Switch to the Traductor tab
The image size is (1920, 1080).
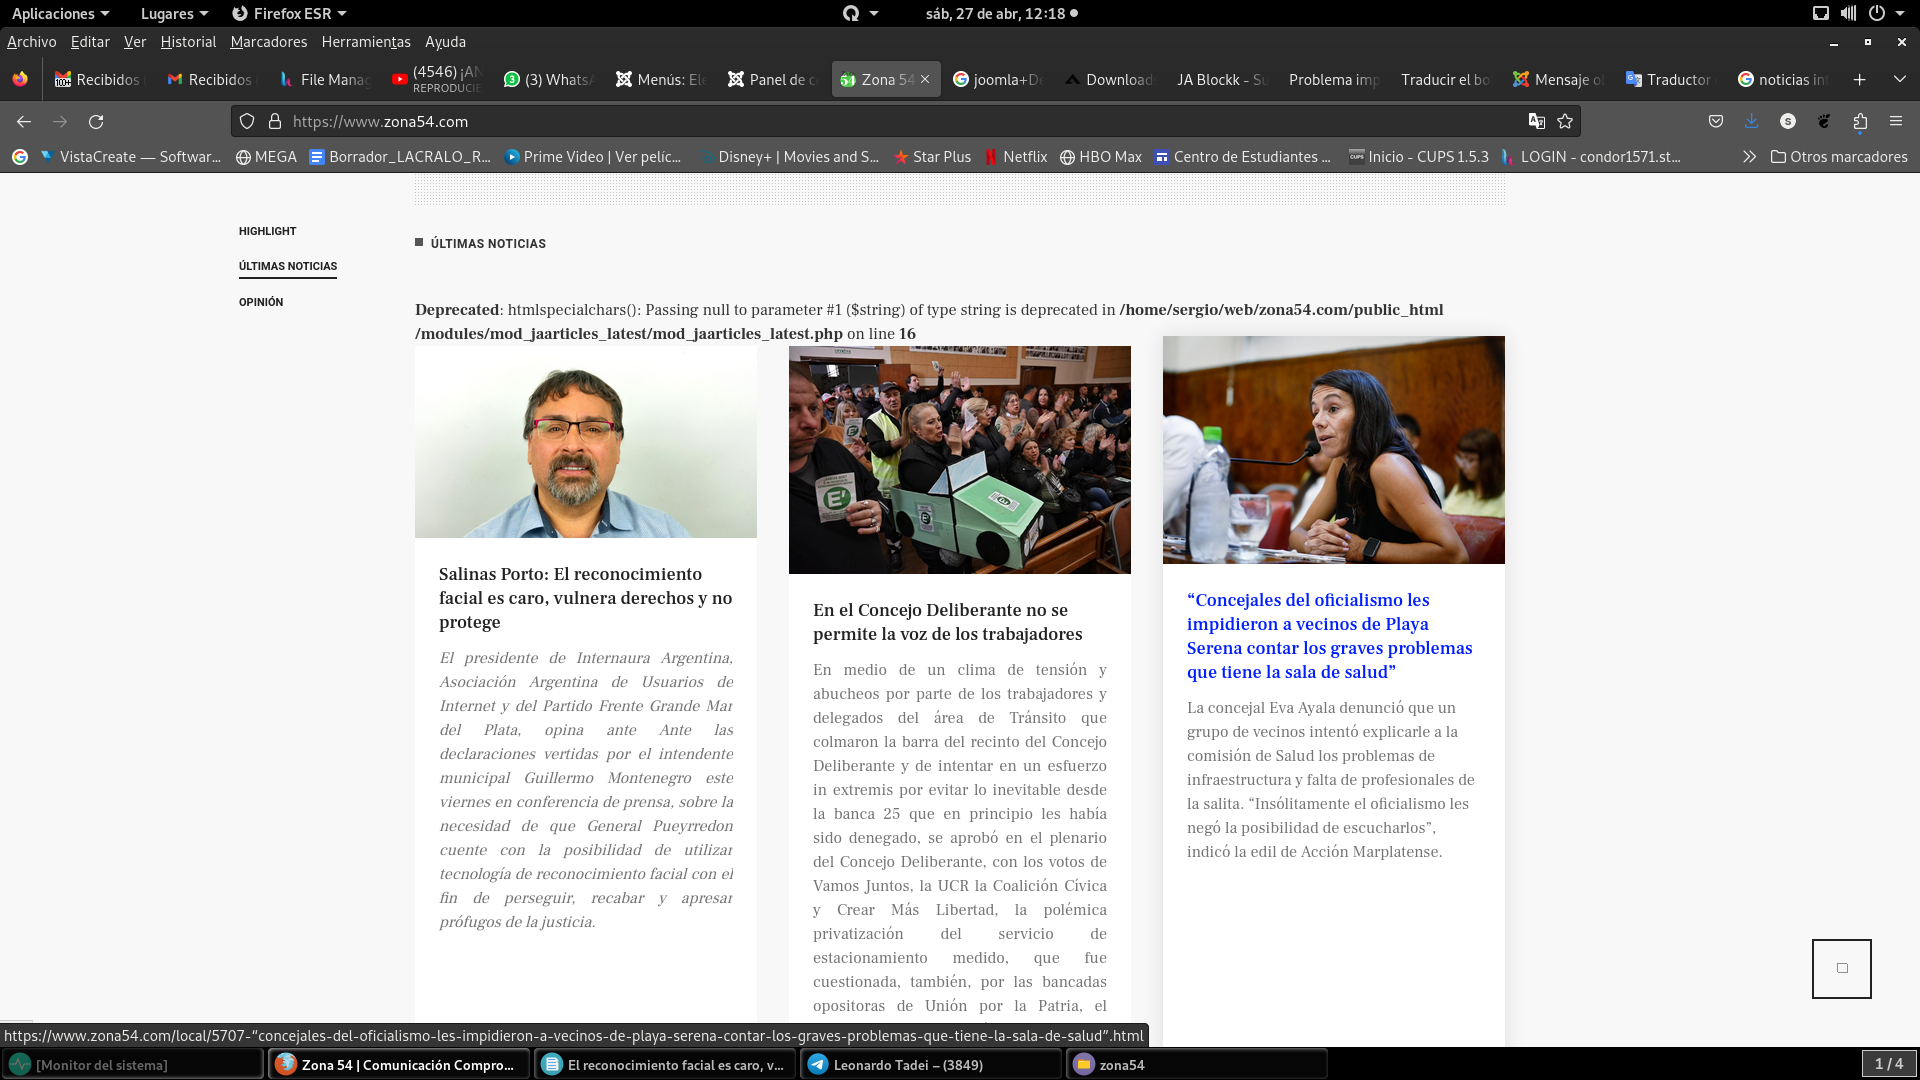click(1668, 79)
